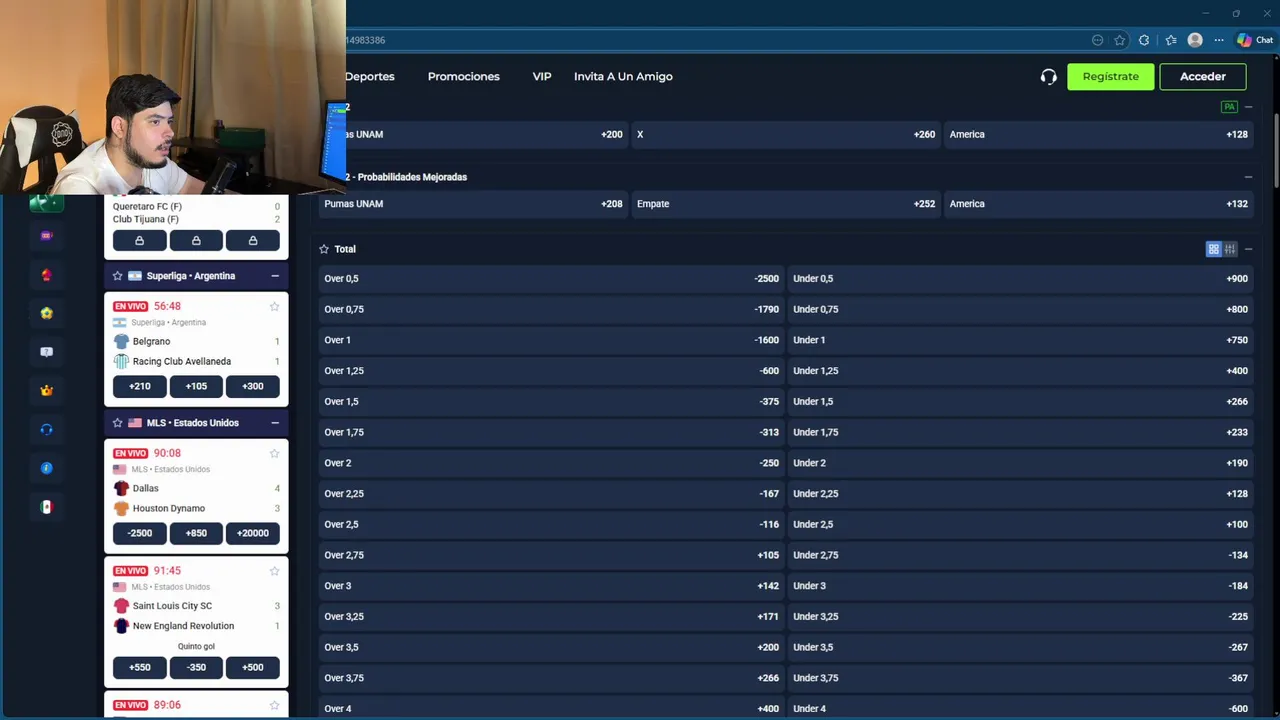Select Under 2,75 at -134

(x=1020, y=555)
